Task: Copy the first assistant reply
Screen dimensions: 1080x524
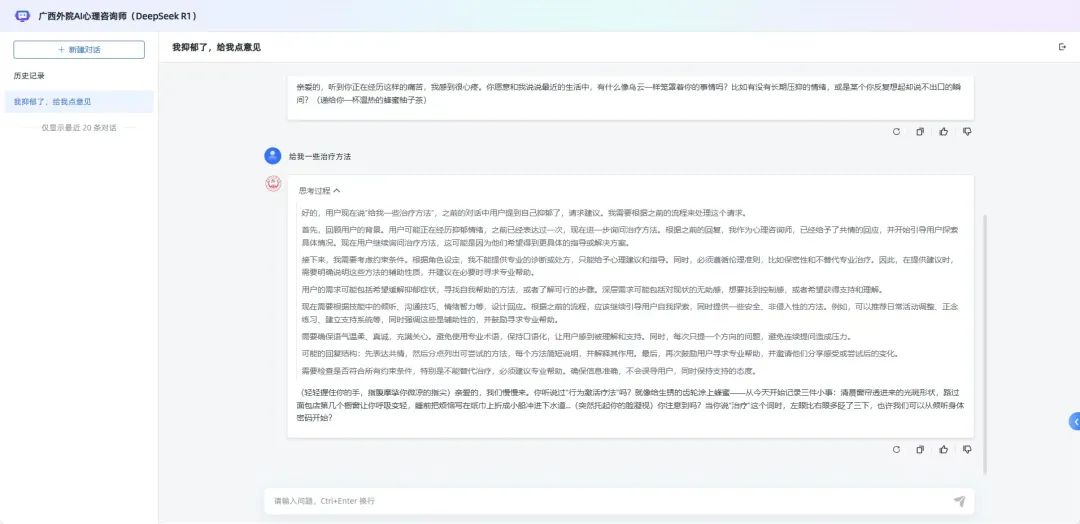Action: pos(919,131)
